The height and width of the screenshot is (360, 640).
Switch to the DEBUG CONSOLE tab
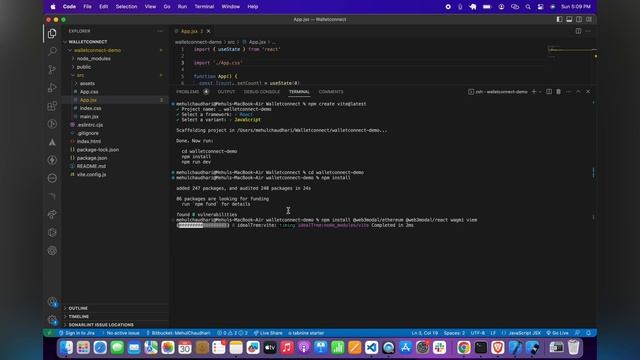[262, 92]
